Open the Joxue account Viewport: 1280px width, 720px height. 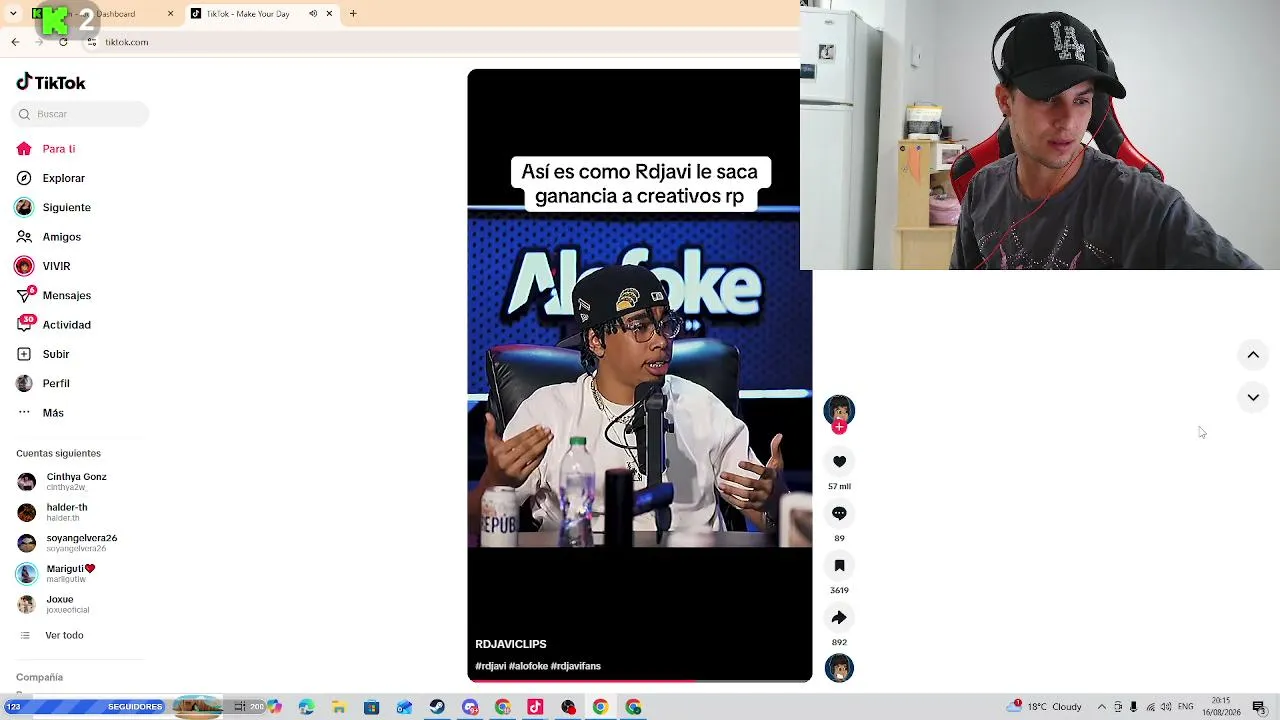click(53, 604)
